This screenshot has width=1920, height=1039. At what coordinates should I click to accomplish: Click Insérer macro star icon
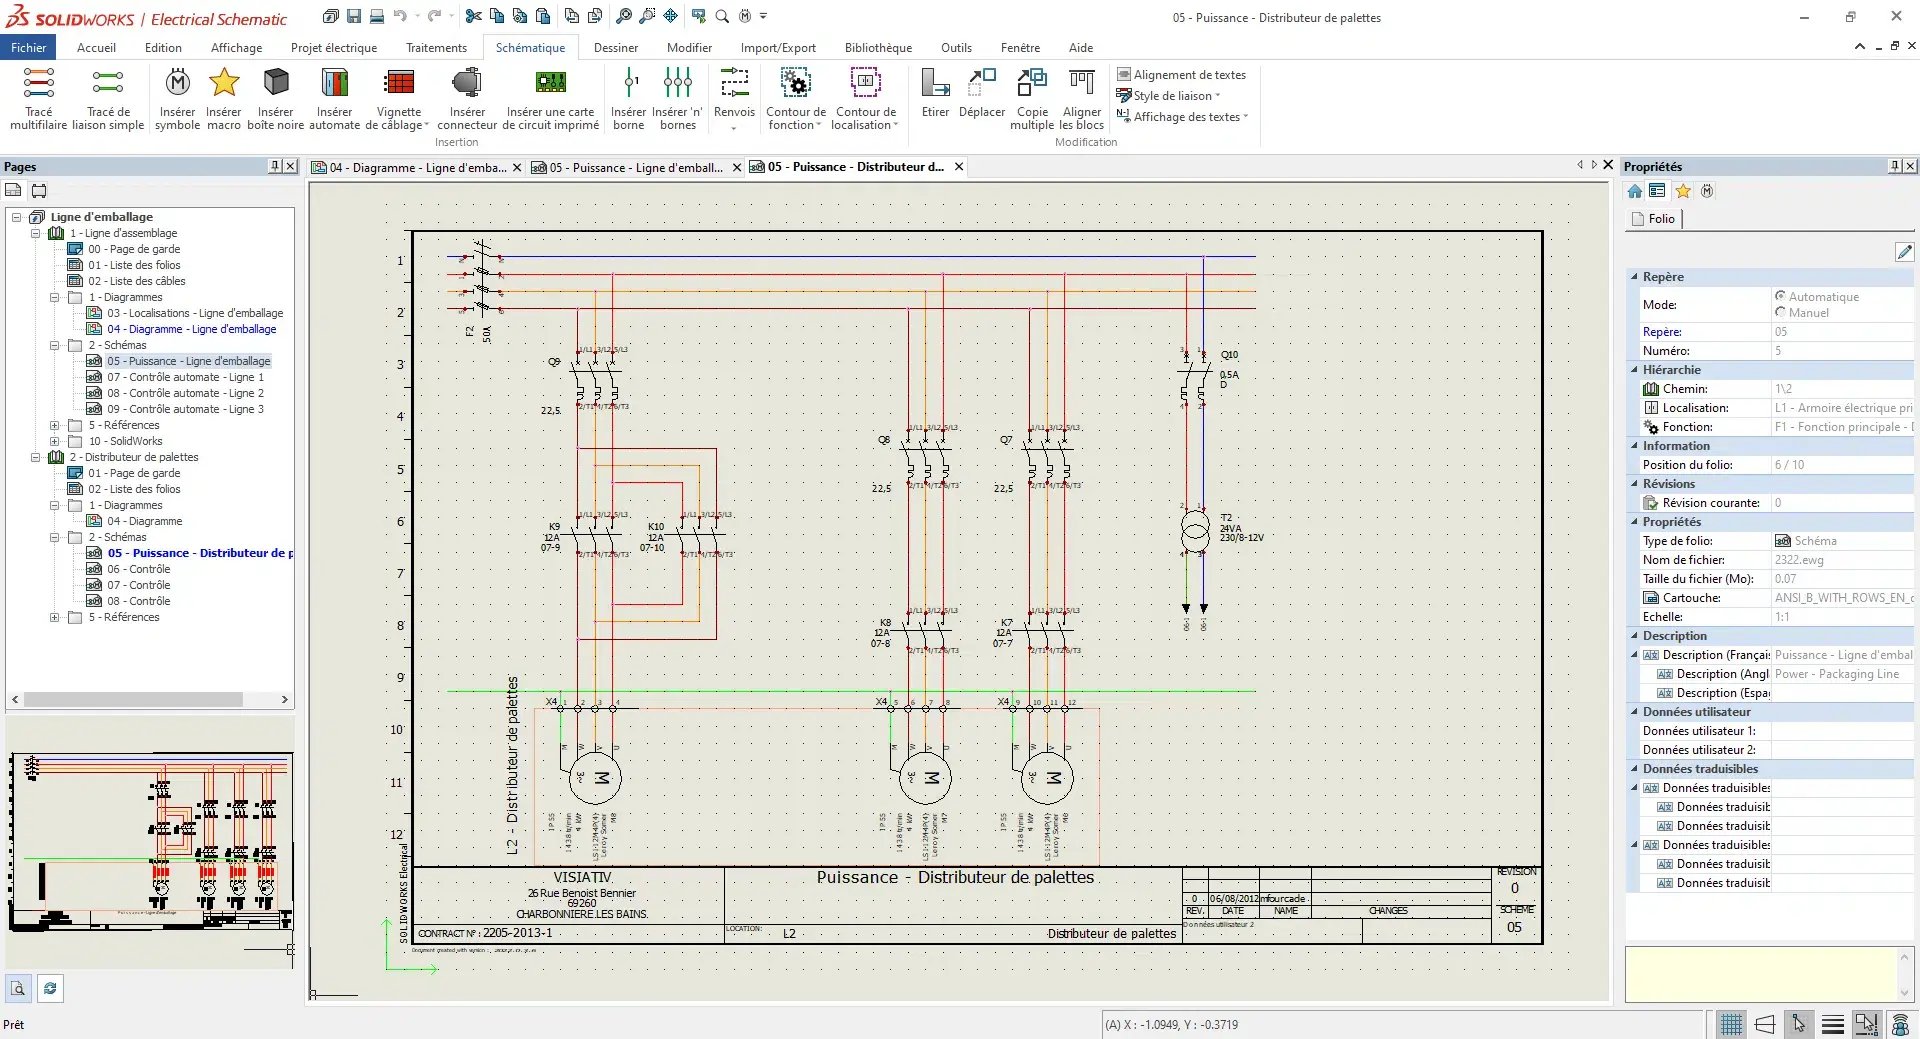coord(224,81)
